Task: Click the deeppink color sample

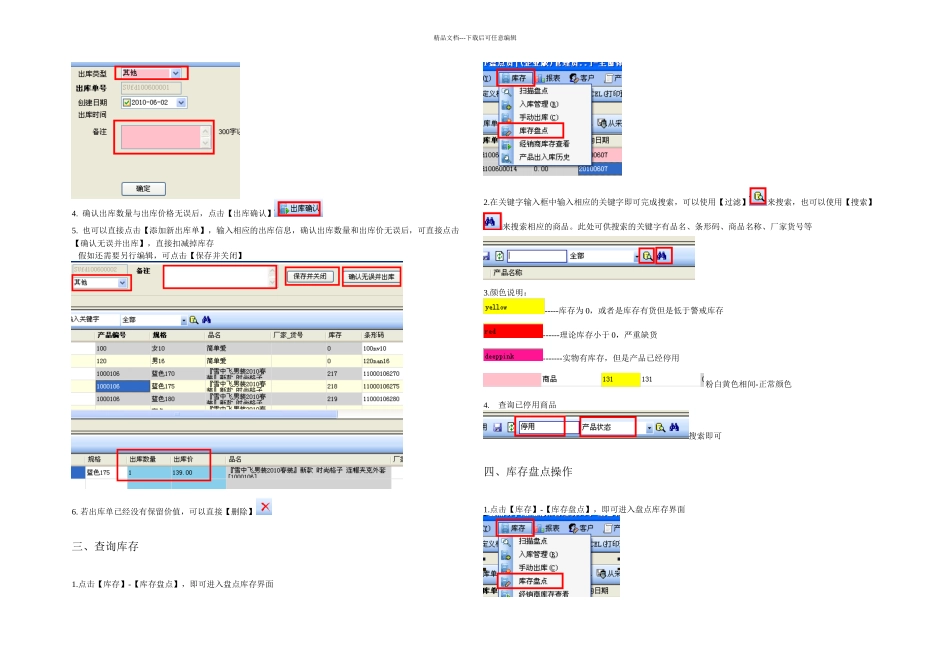Action: [x=513, y=355]
